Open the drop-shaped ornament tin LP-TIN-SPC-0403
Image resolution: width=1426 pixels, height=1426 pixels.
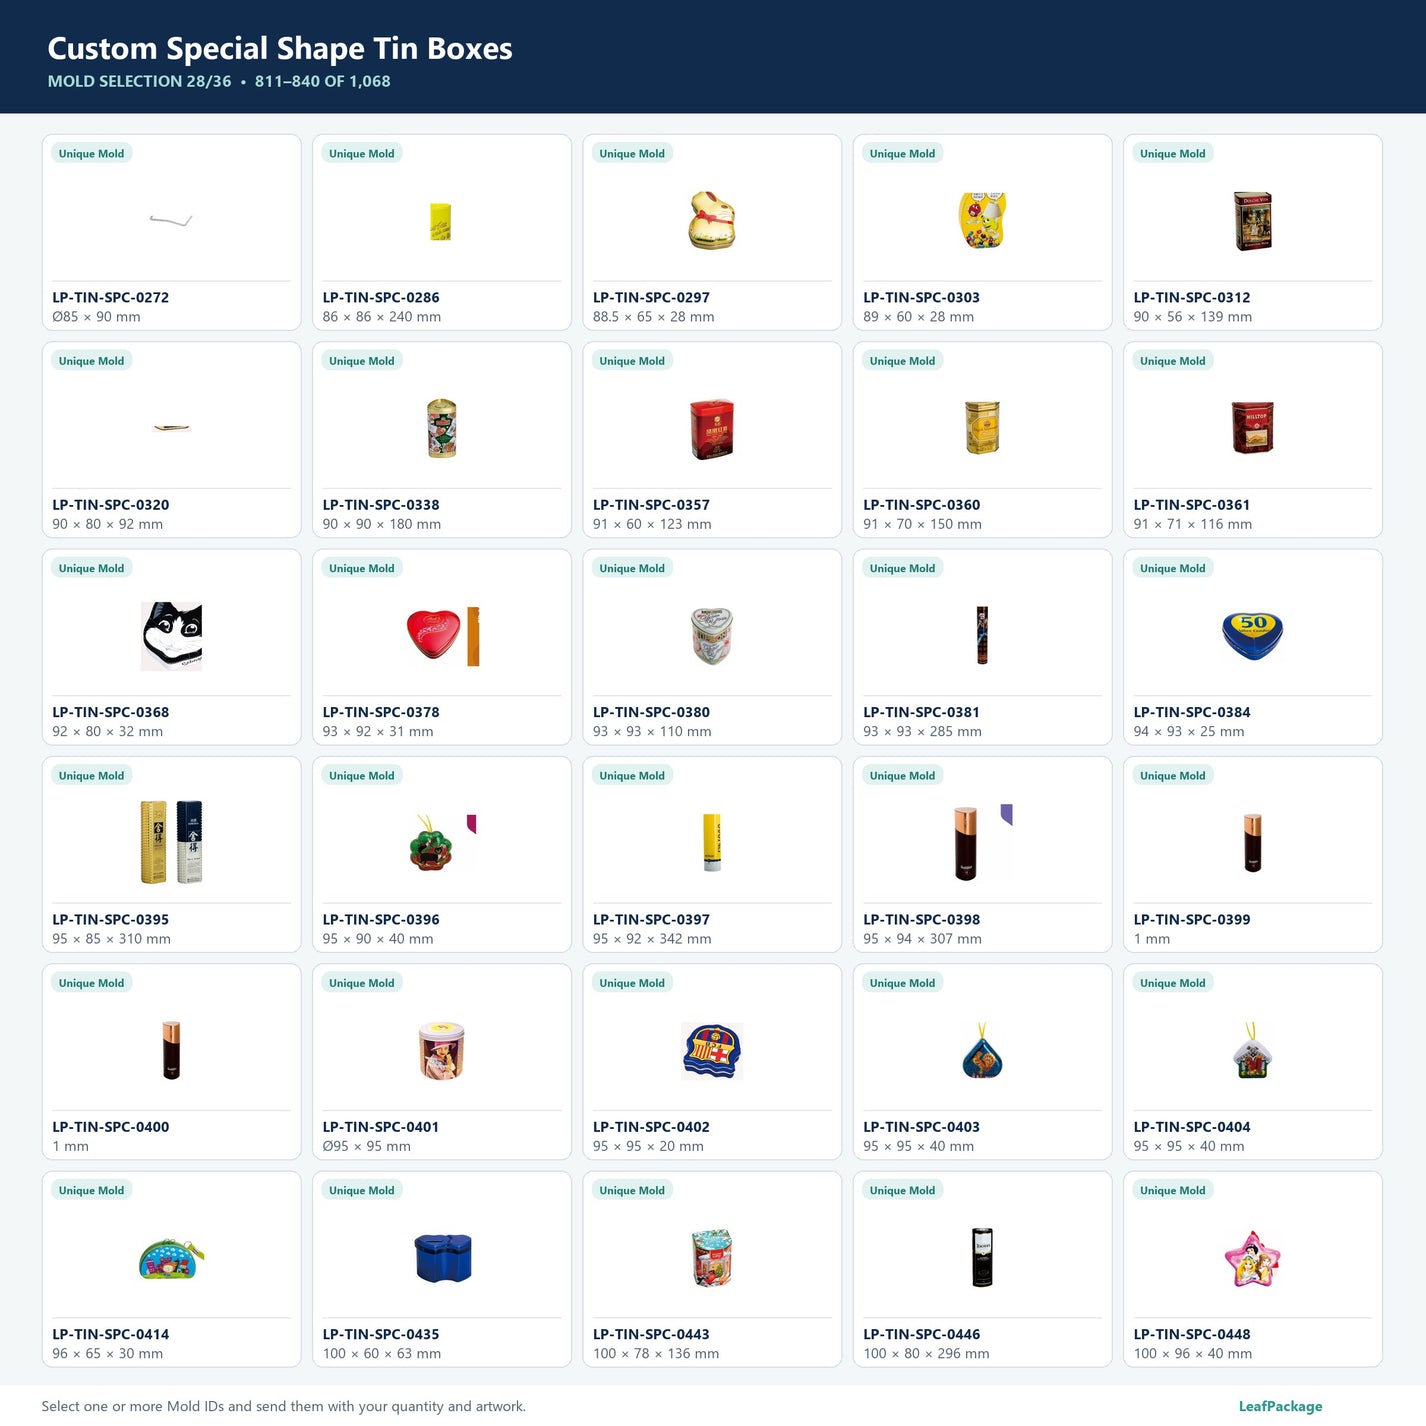pyautogui.click(x=982, y=1050)
